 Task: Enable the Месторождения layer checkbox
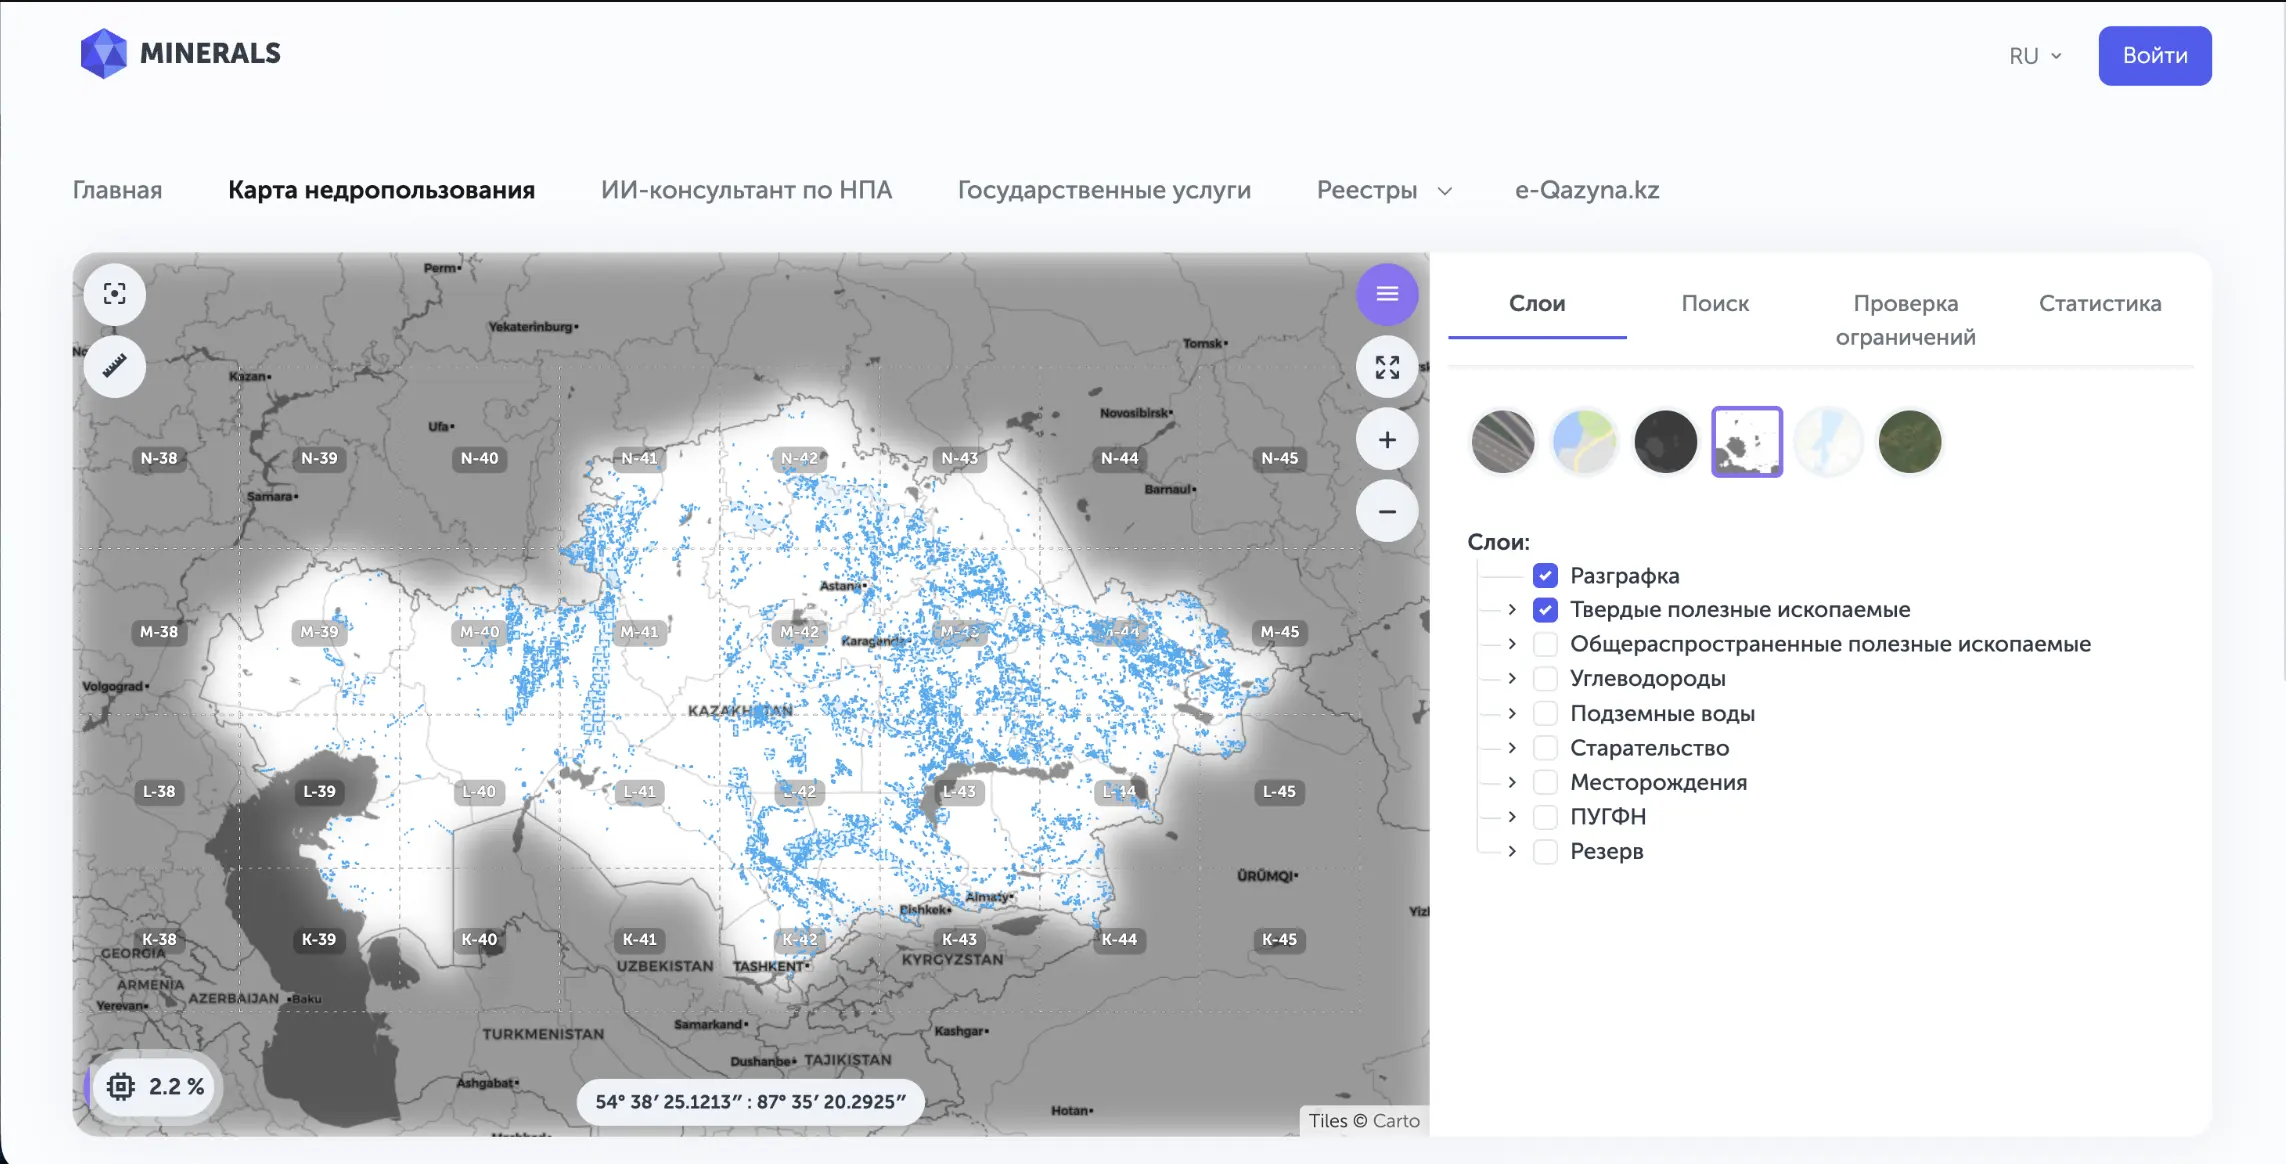pos(1545,782)
